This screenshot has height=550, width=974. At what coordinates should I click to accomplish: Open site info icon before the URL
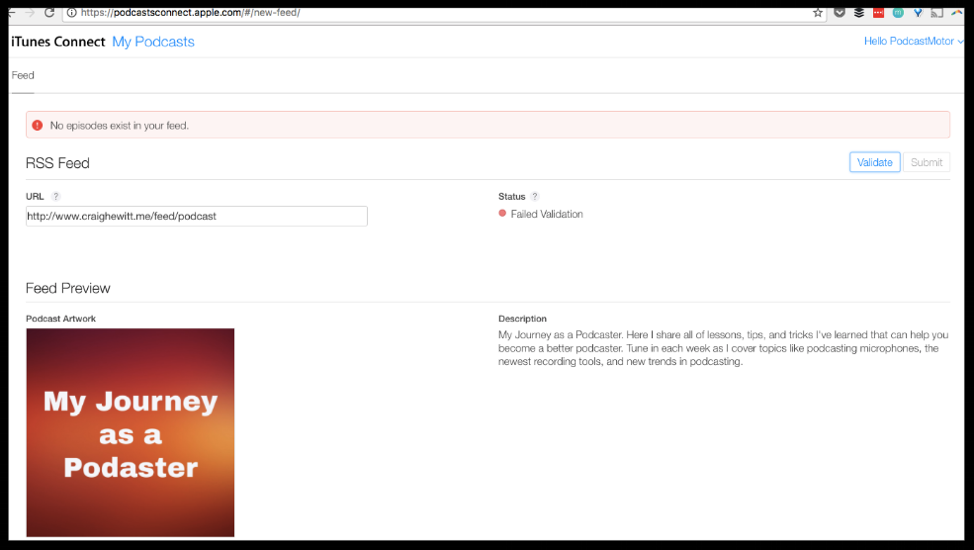pyautogui.click(x=72, y=12)
